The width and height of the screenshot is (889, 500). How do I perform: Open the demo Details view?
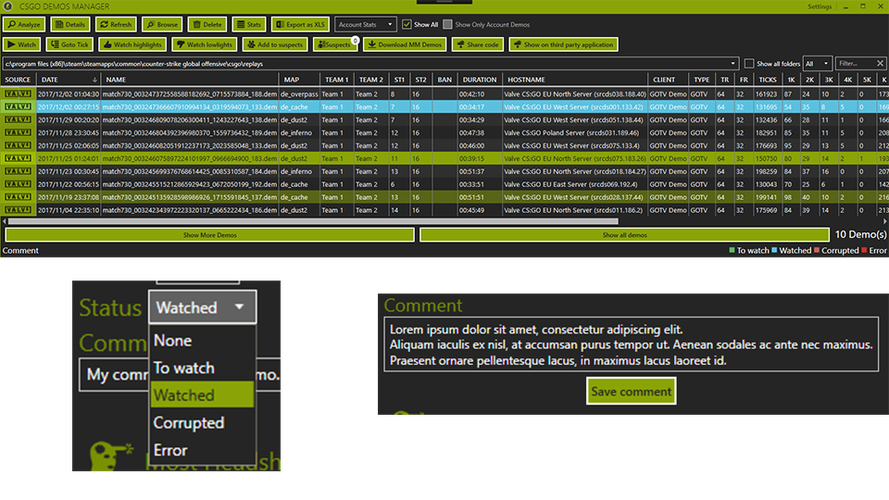pos(70,24)
